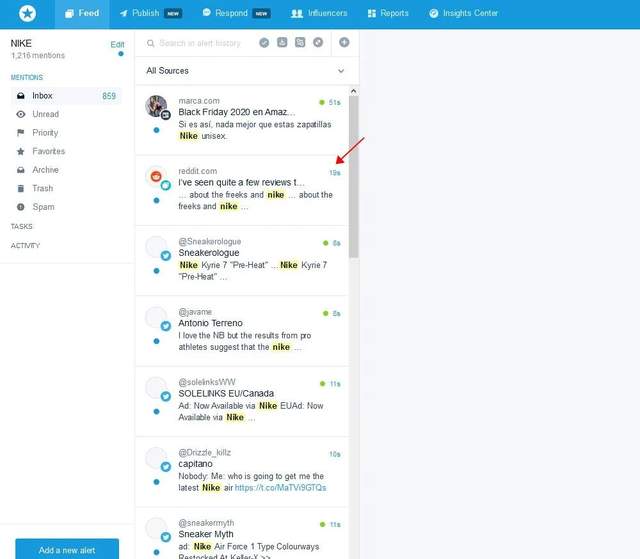The image size is (640, 559).
Task: Click Twitter badge on capitano mention
Action: click(x=166, y=467)
